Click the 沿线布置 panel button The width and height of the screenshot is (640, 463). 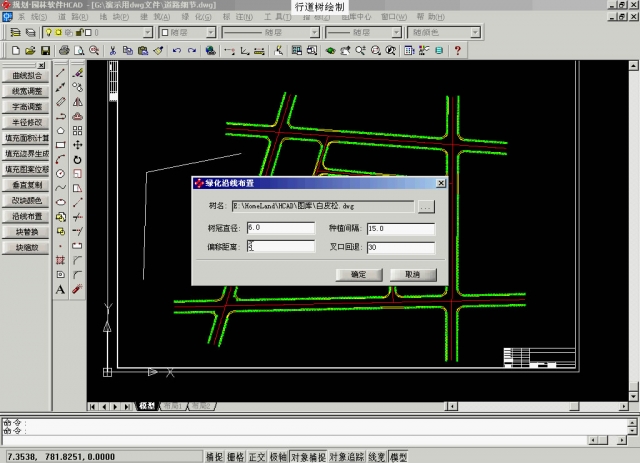tap(27, 216)
